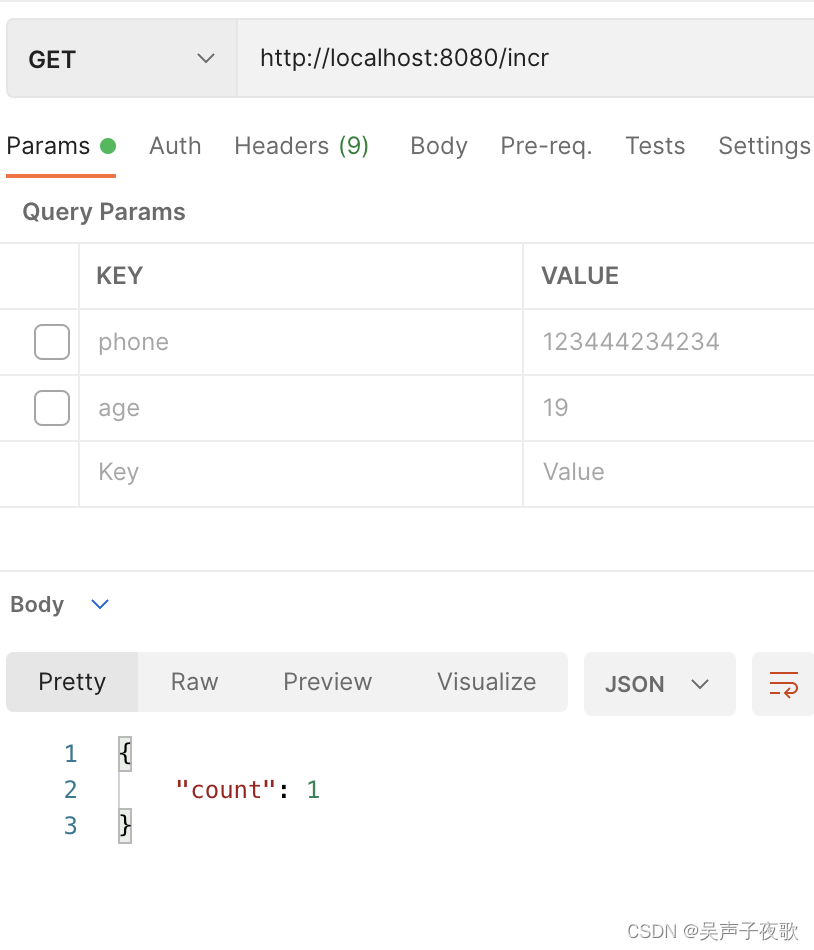Go to the Tests tab

(x=655, y=146)
